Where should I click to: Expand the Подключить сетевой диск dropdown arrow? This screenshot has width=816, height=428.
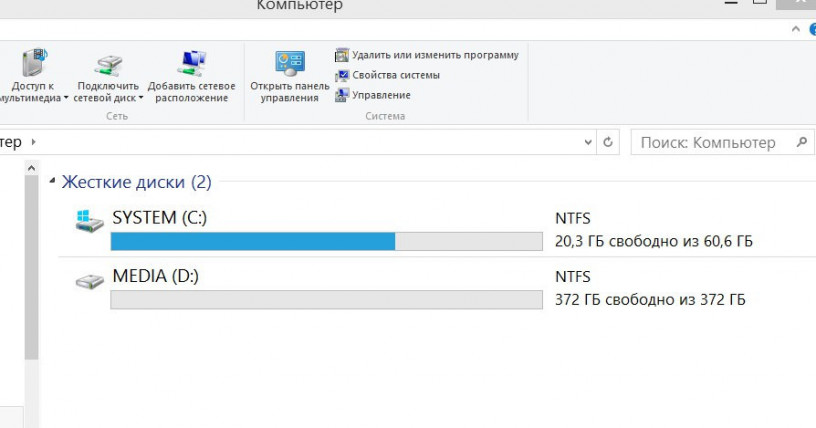pyautogui.click(x=141, y=98)
